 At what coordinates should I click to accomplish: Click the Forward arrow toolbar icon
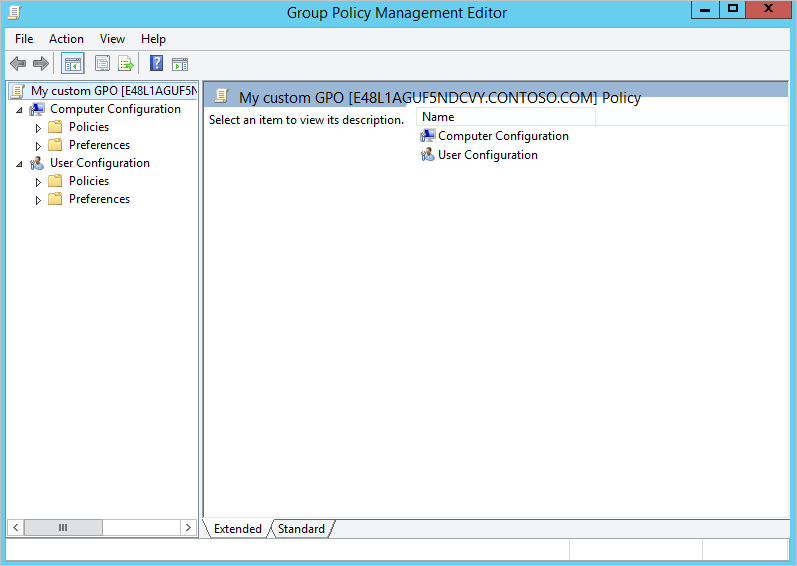click(x=40, y=64)
